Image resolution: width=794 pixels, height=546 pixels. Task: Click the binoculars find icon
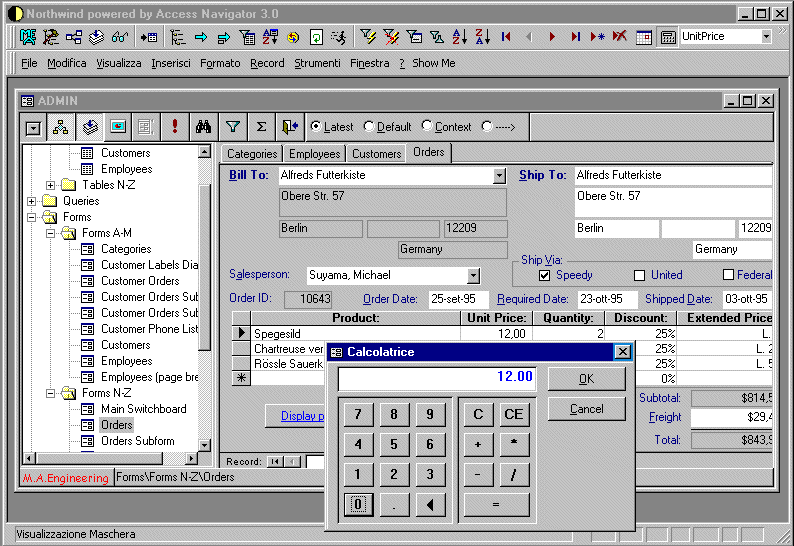(203, 127)
